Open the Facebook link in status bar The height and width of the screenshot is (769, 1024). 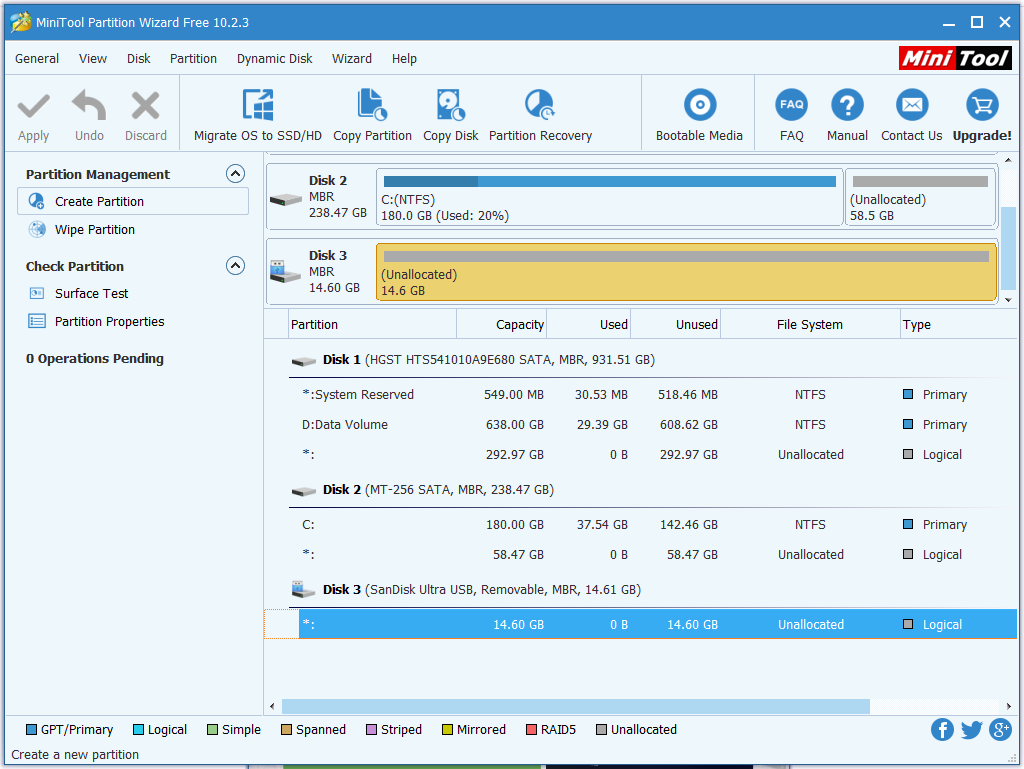point(942,729)
